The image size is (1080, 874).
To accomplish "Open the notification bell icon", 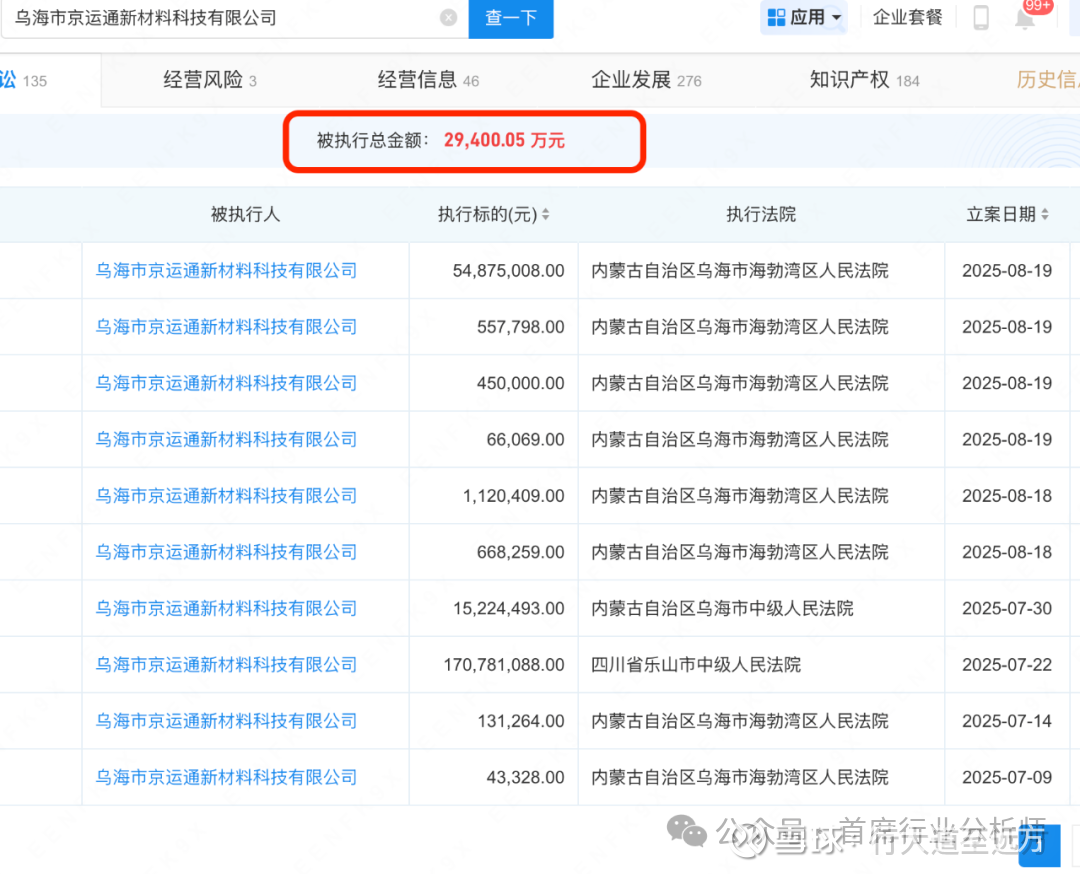I will 1025,19.
